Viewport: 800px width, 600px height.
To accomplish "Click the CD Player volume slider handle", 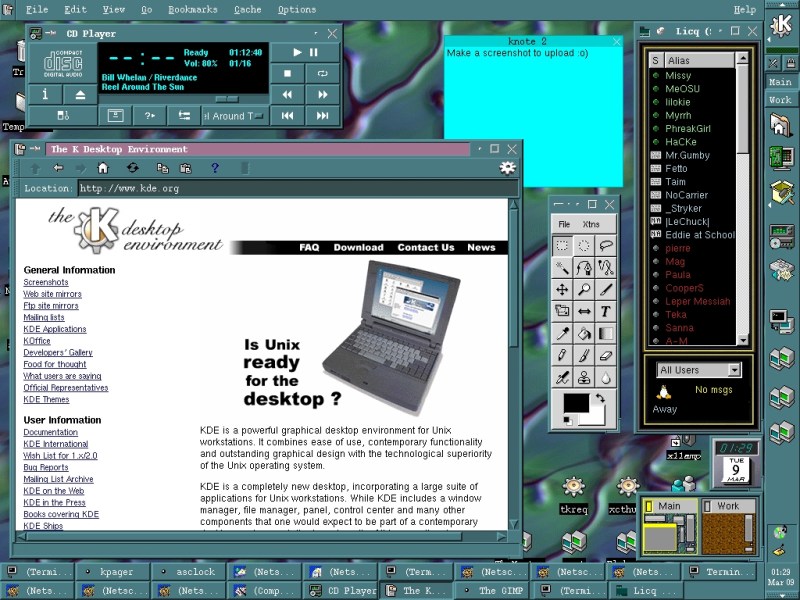I will pyautogui.click(x=227, y=99).
